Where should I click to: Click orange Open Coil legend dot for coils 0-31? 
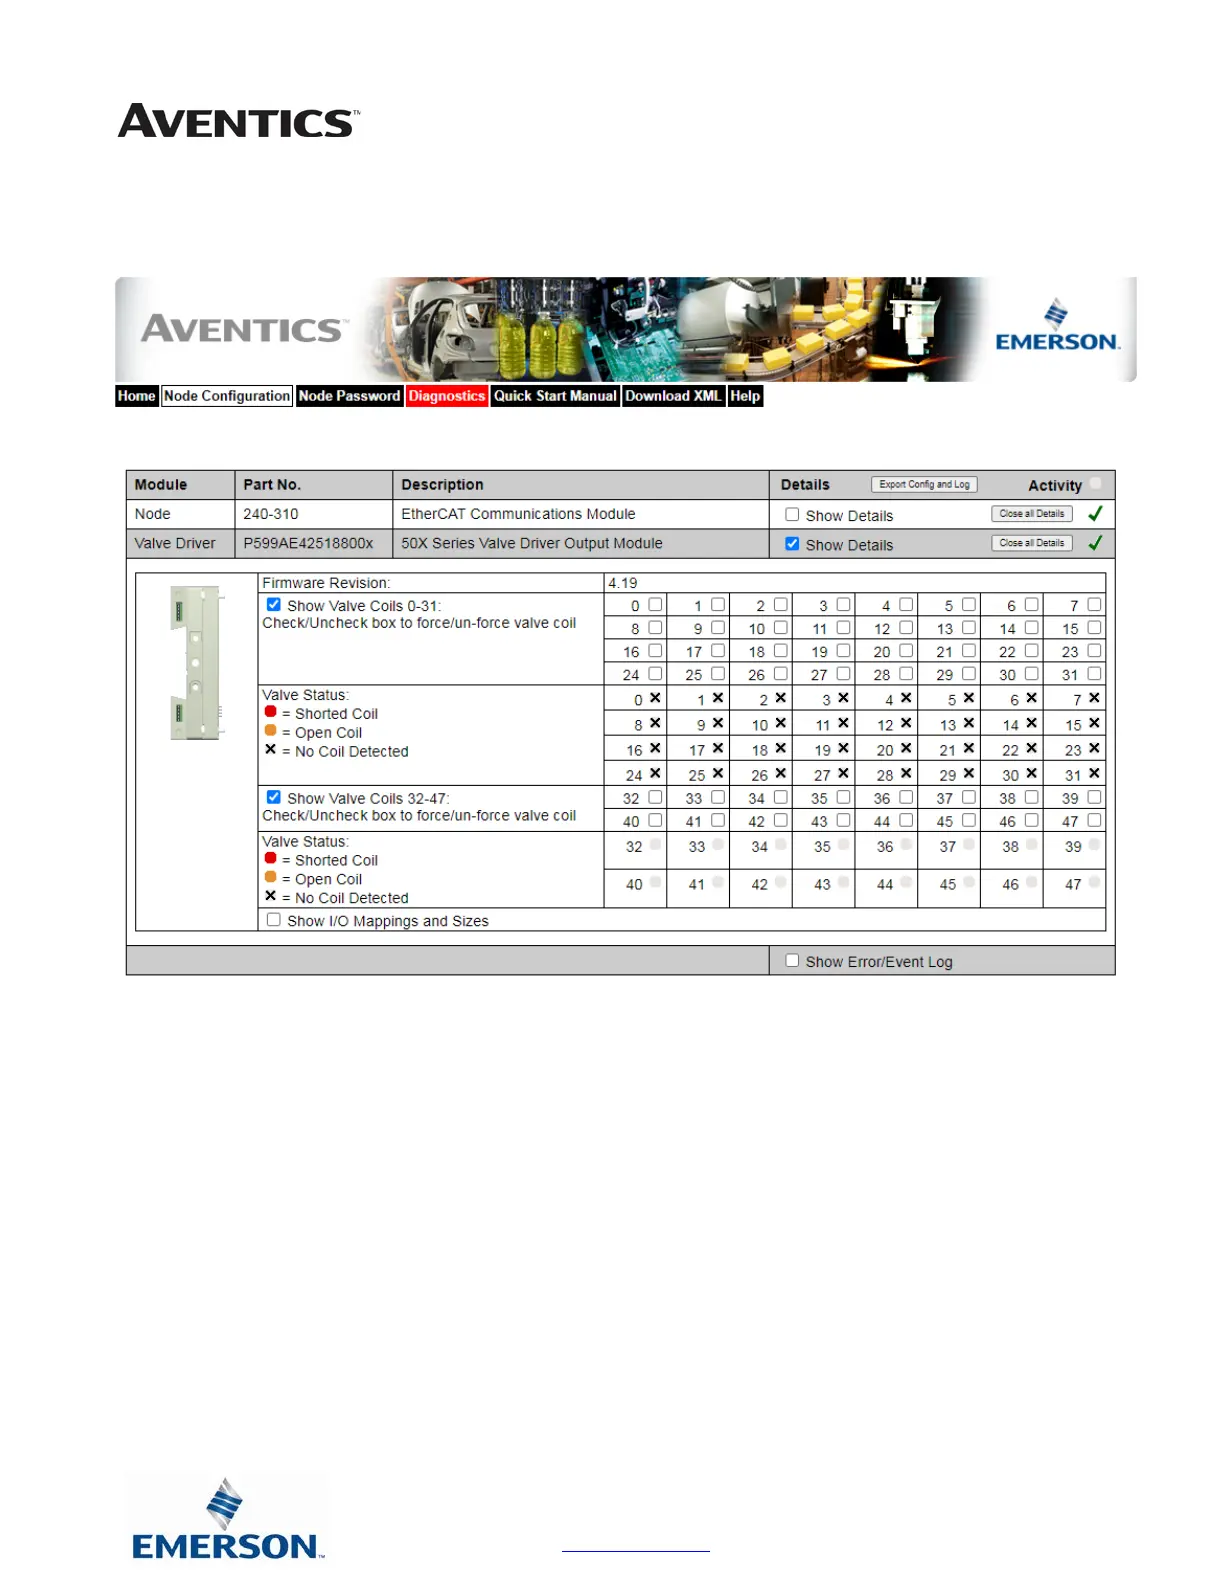point(270,731)
